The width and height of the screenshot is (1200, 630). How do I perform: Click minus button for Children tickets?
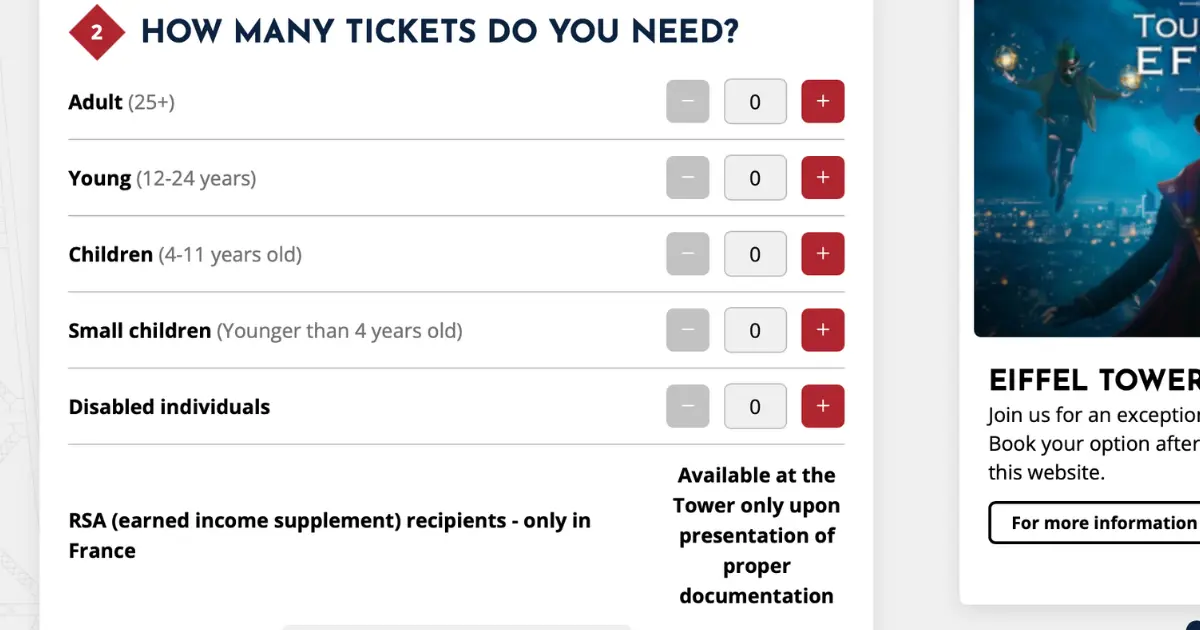688,254
